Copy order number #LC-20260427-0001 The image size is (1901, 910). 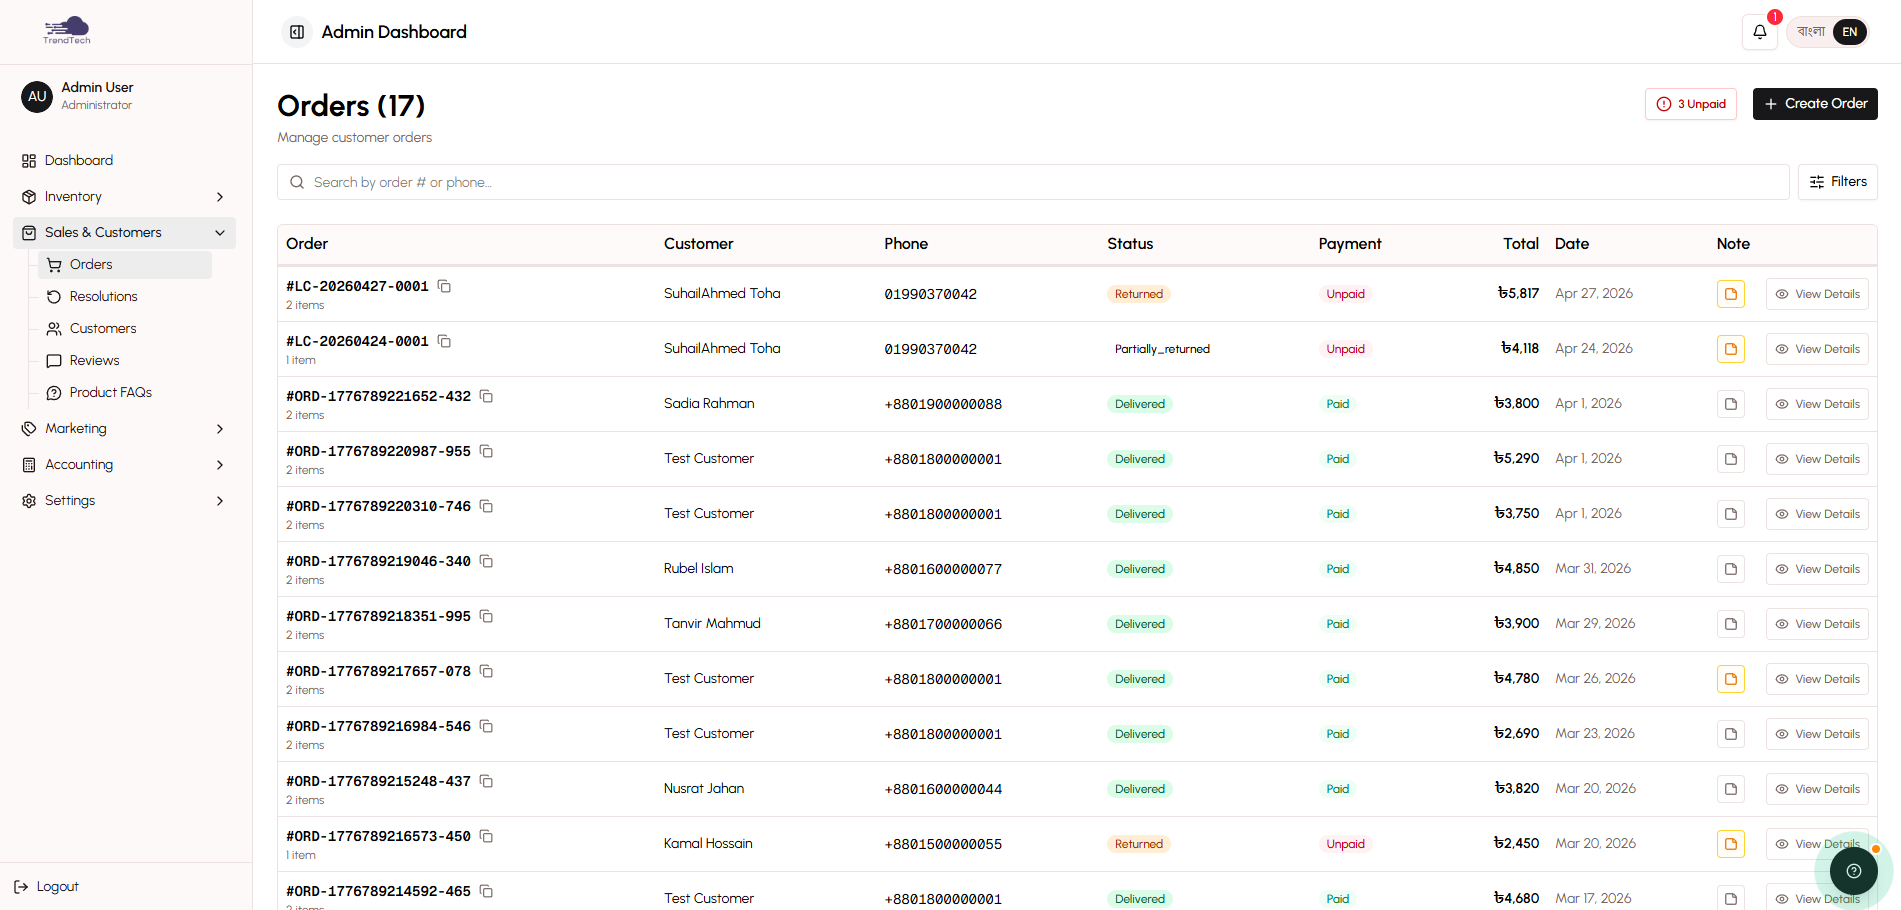(444, 286)
